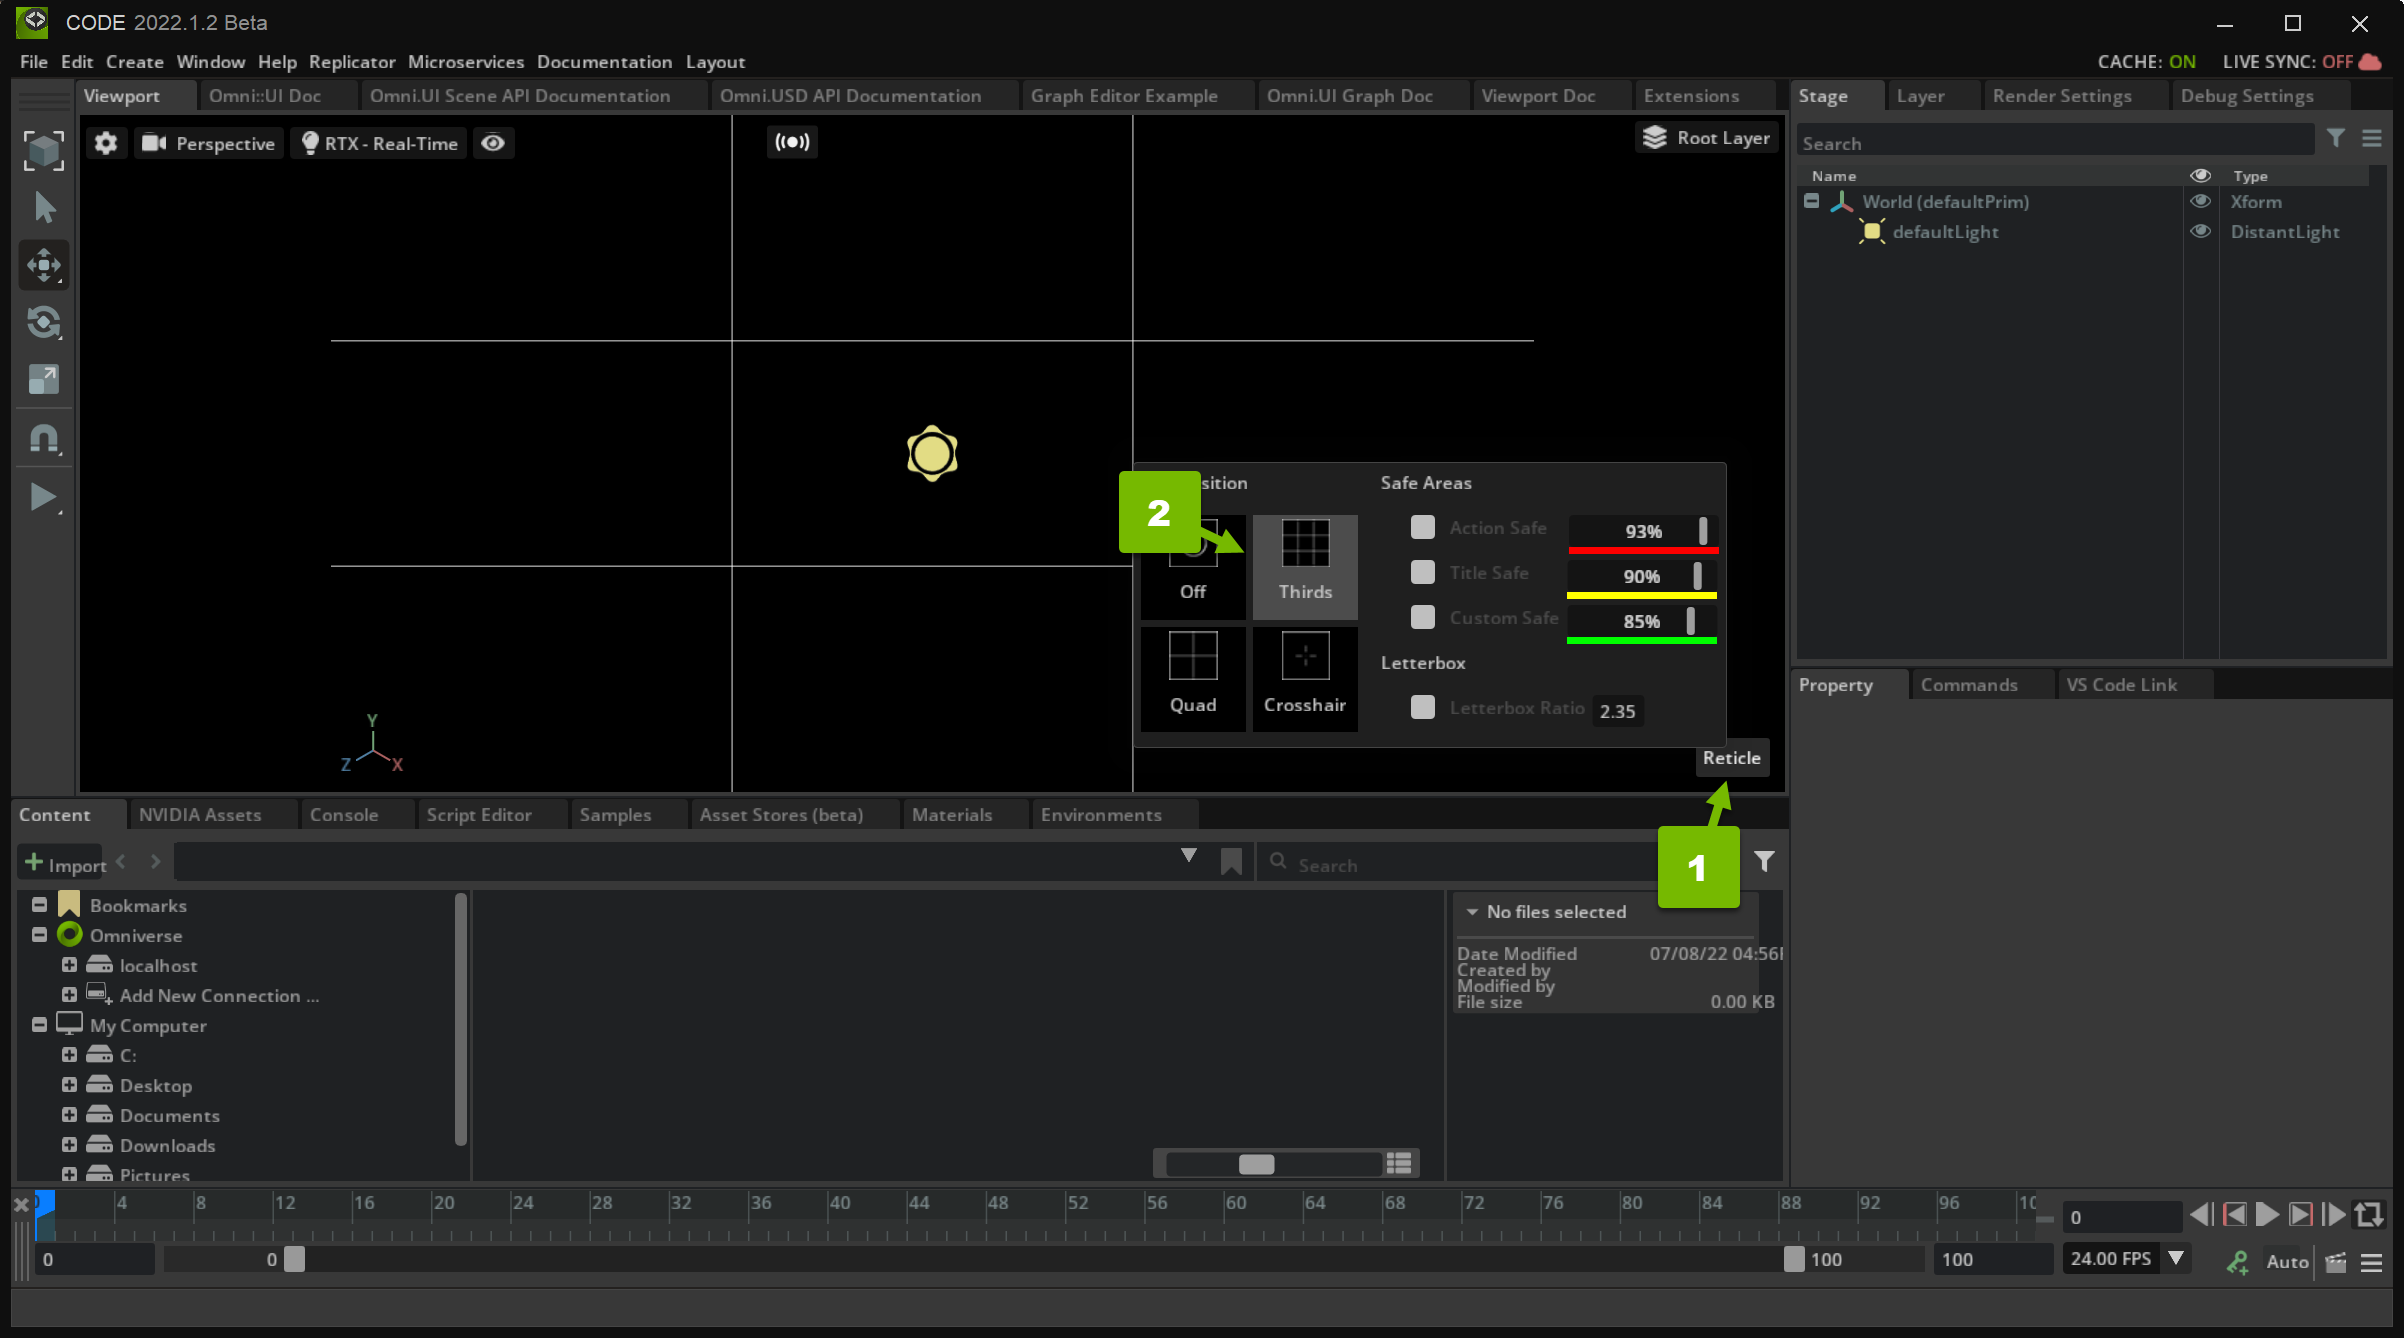Click the eye/visibility icon on defaultLight
This screenshot has height=1338, width=2404.
(2200, 231)
